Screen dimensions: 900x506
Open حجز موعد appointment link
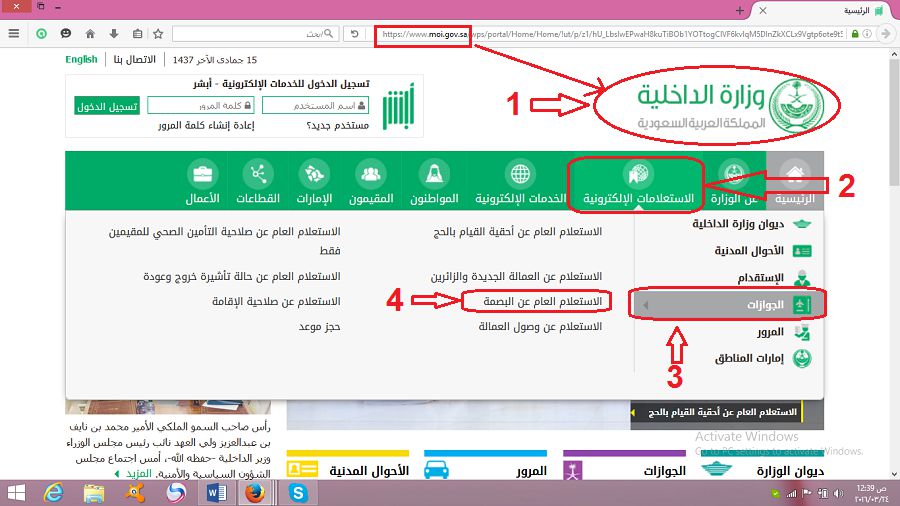(319, 326)
